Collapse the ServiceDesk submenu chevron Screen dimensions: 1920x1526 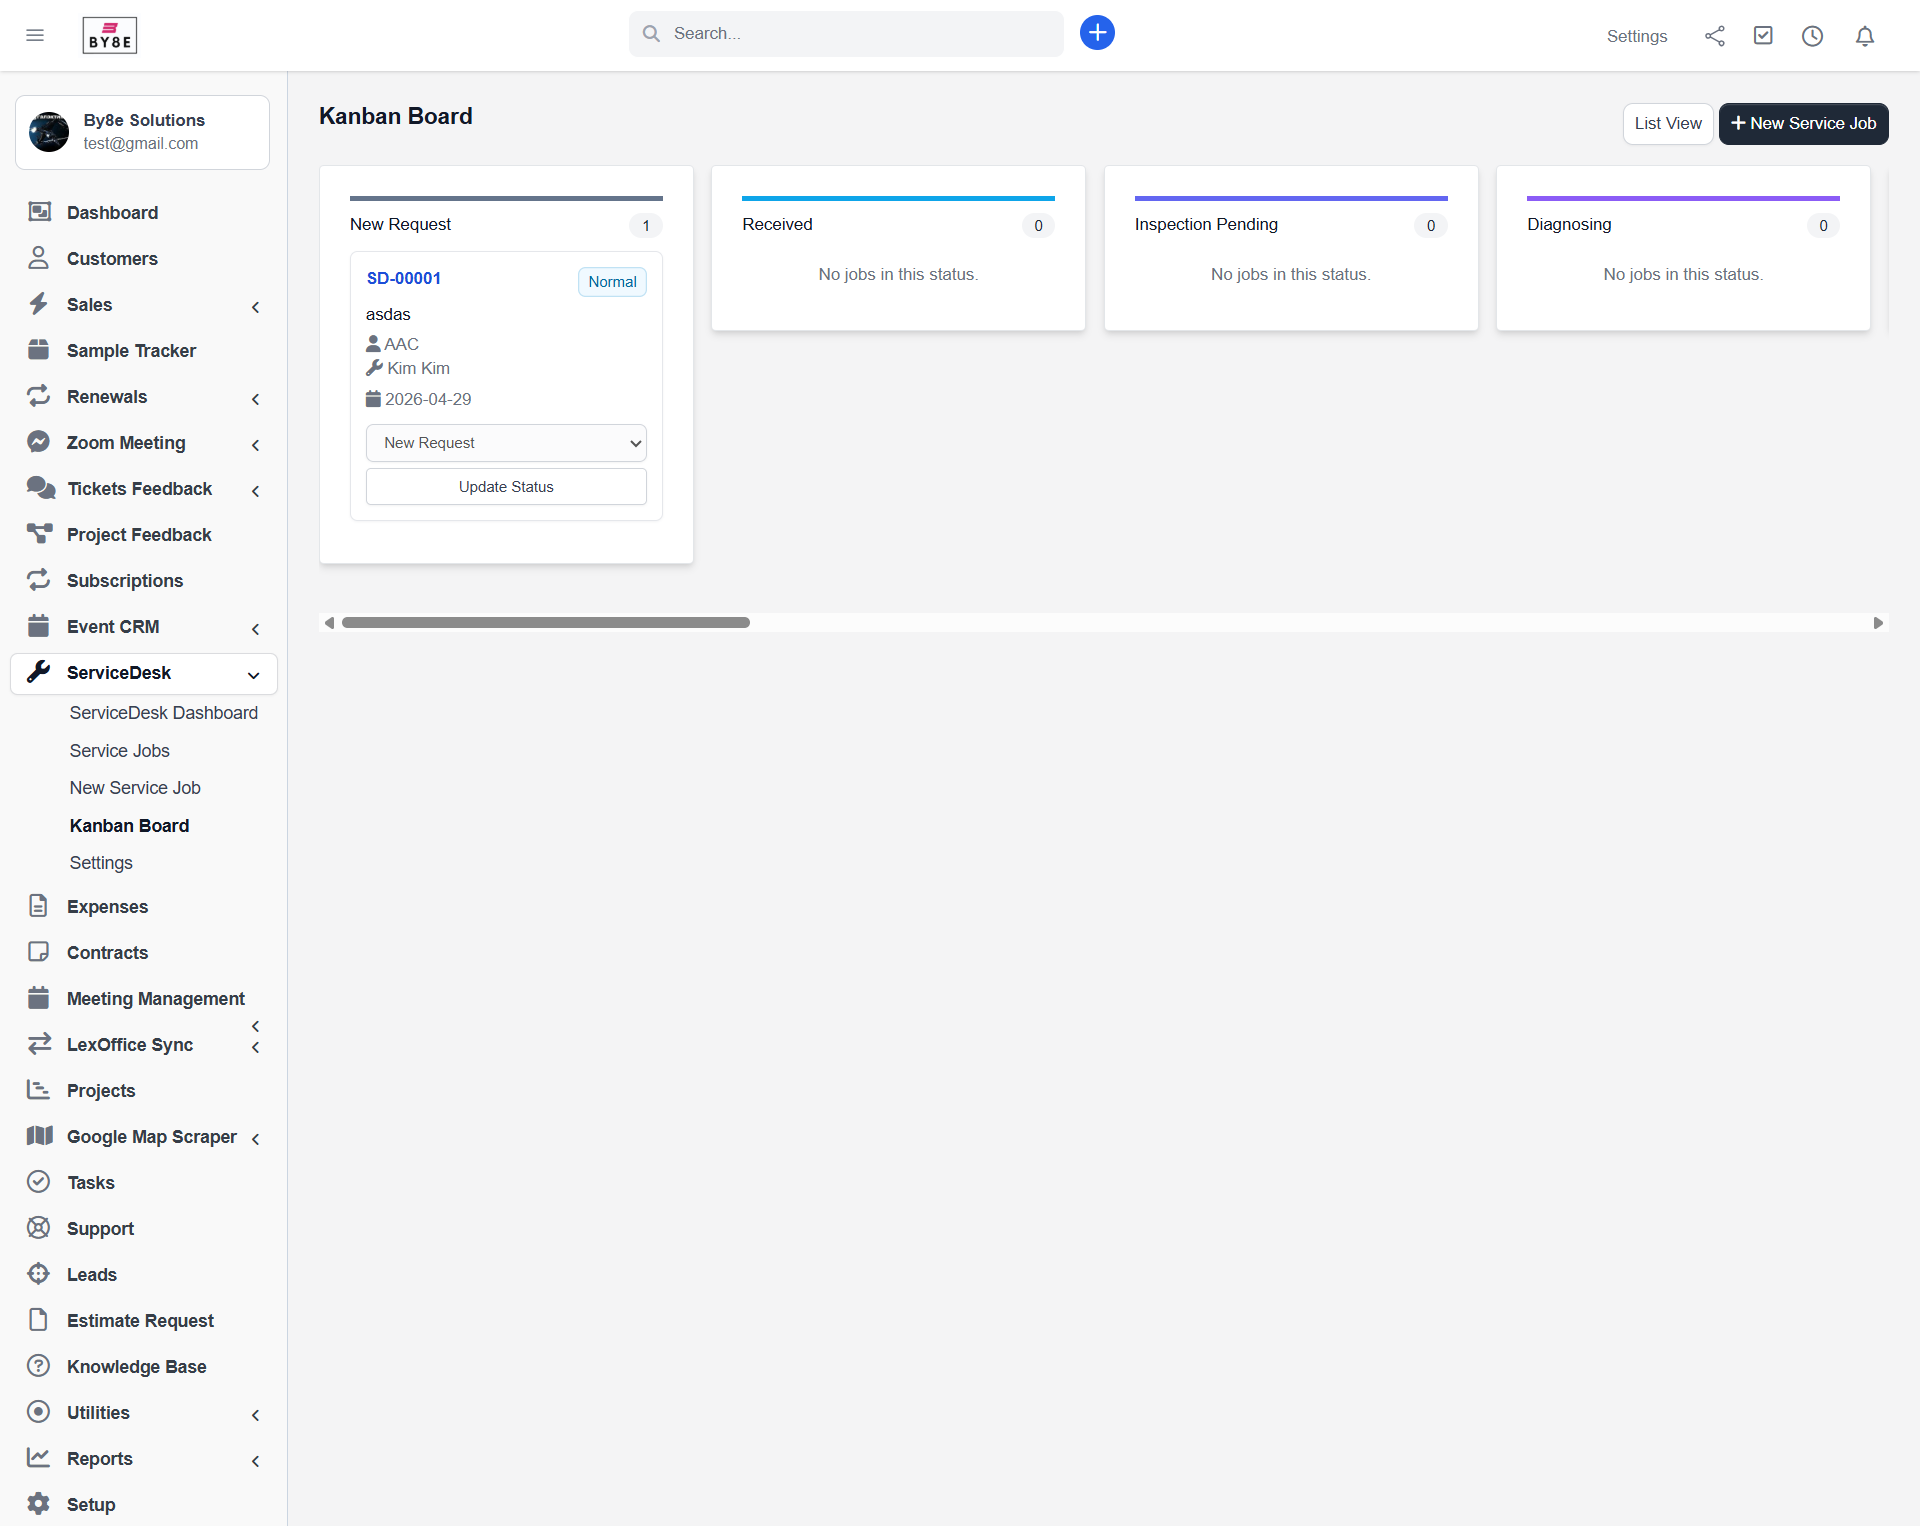click(x=254, y=675)
